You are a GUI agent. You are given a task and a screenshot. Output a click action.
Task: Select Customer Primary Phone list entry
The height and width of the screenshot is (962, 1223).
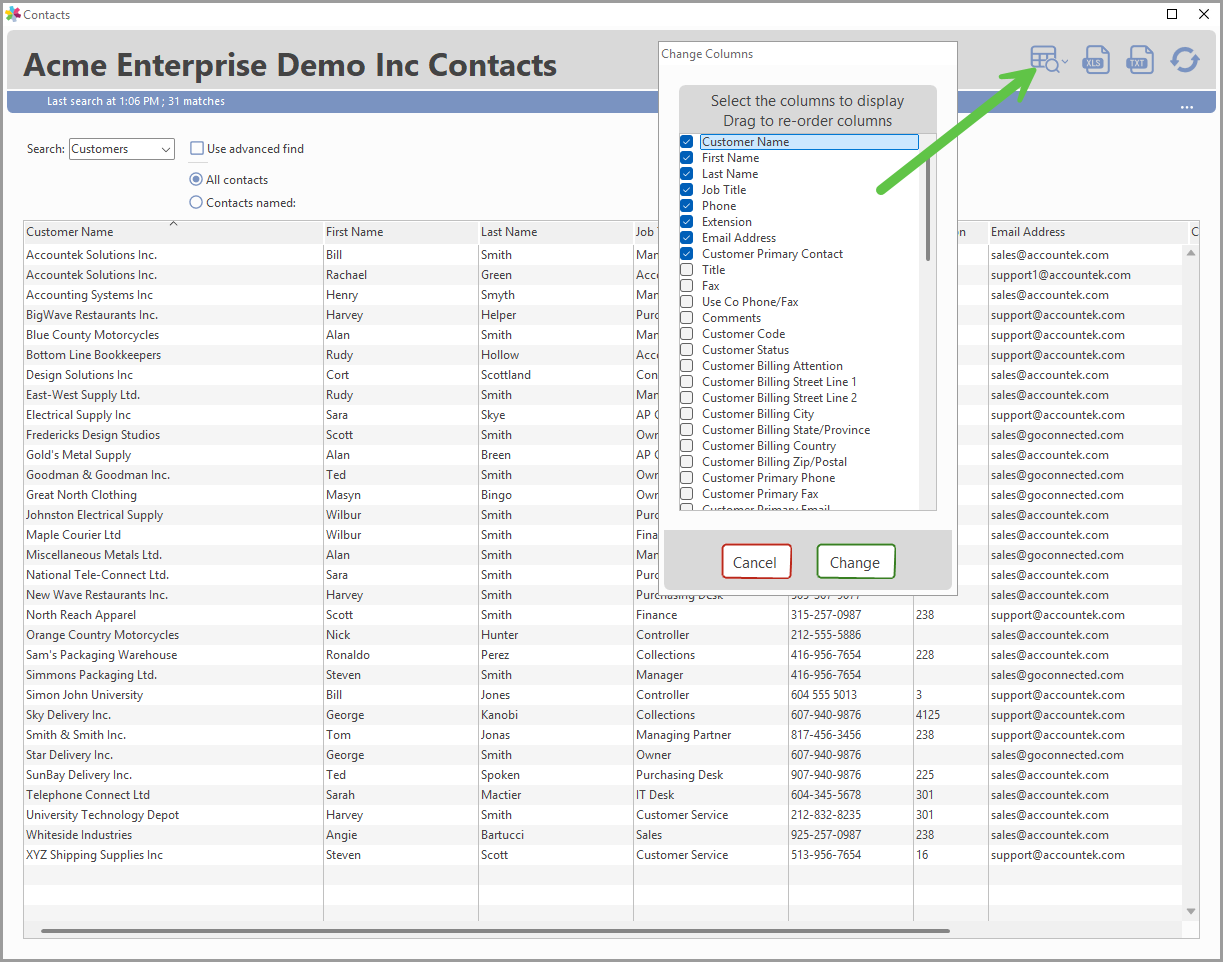point(768,478)
